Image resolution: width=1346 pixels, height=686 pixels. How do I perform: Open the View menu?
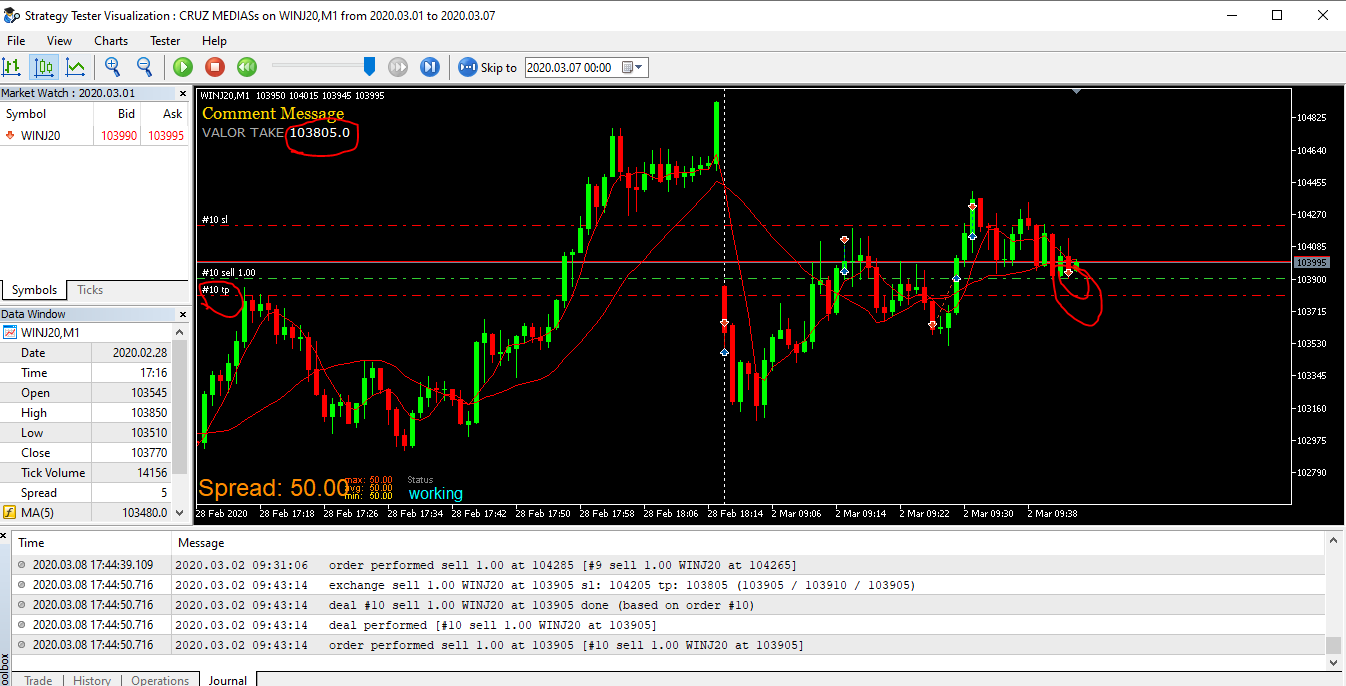(59, 41)
